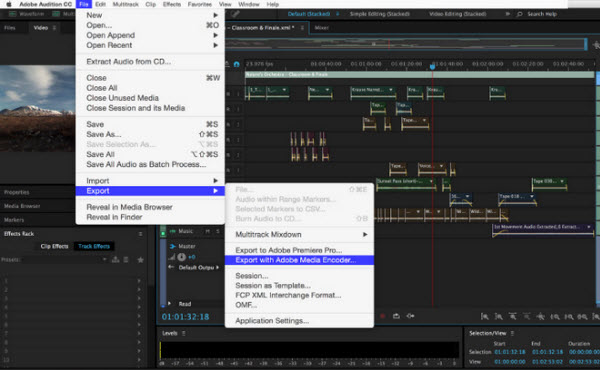Click the delete preset icon in Effects Rack
Viewport: 600px width, 370px height.
[126, 260]
